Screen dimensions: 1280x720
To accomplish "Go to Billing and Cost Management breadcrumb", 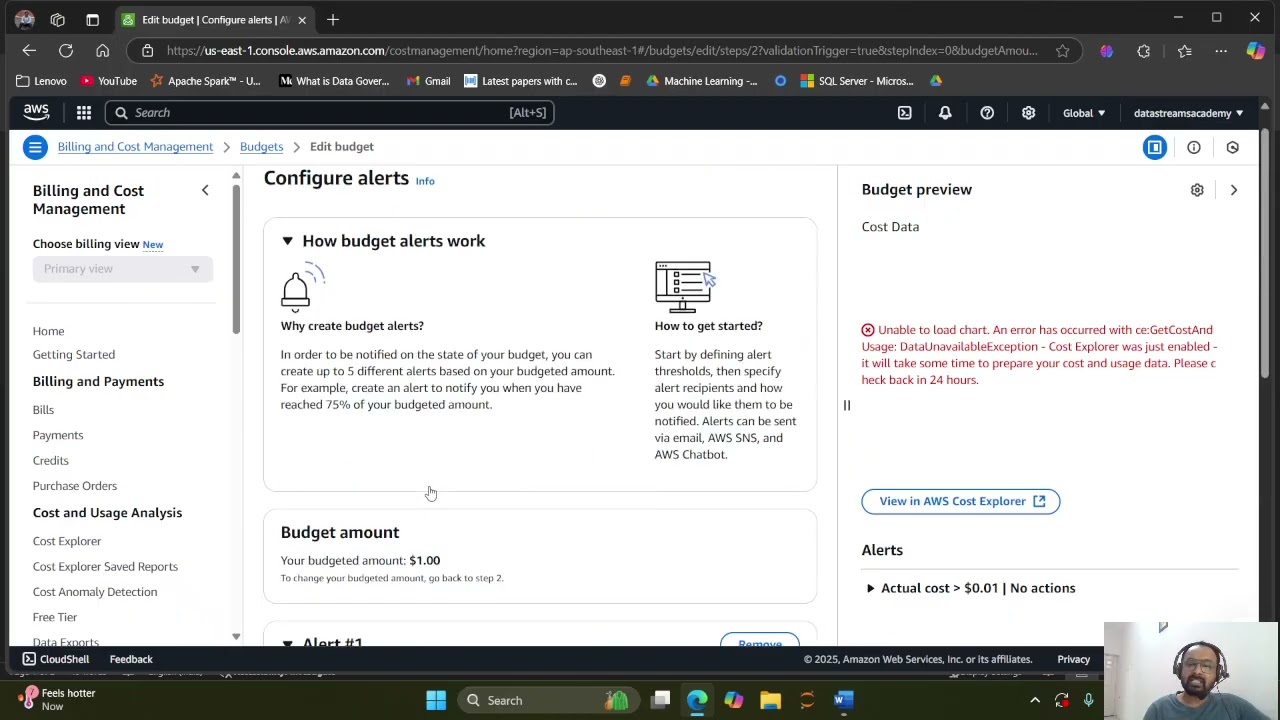I will tap(135, 147).
